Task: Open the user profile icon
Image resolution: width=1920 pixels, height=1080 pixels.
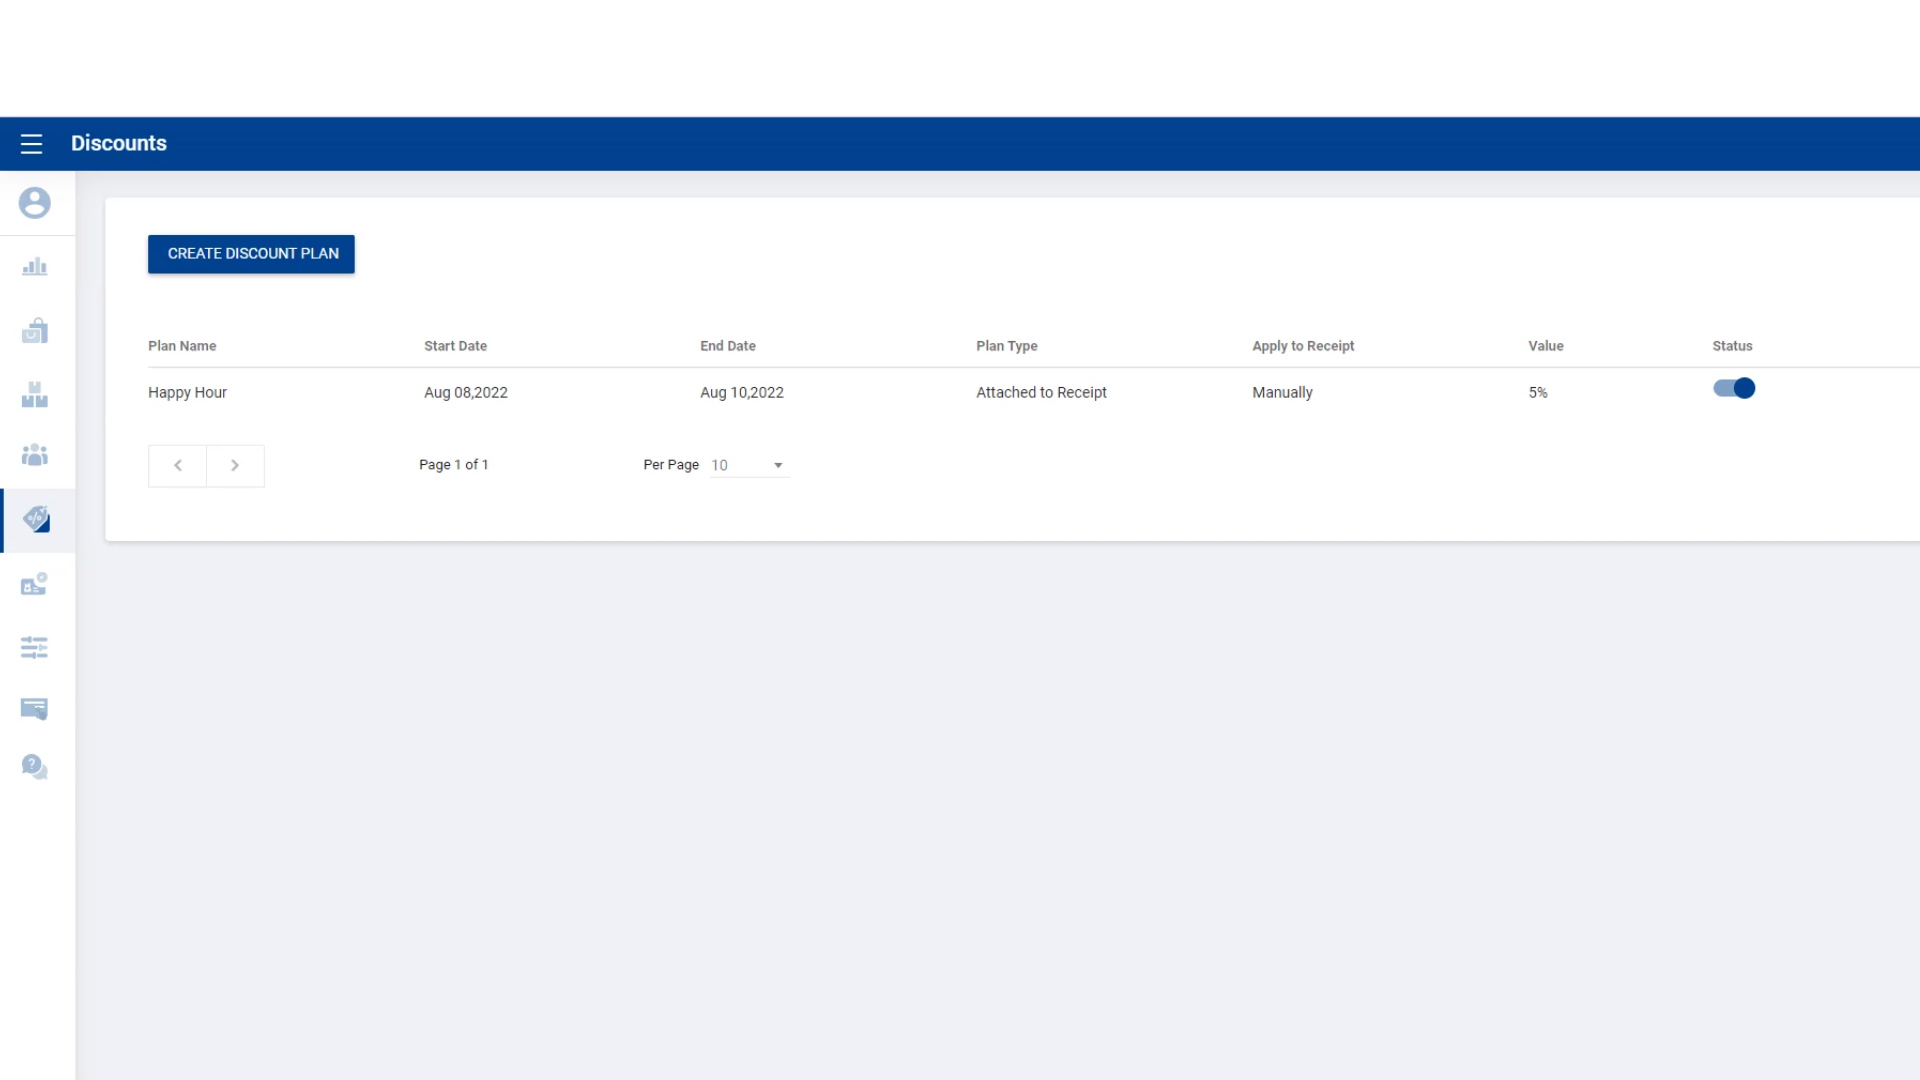Action: (35, 203)
